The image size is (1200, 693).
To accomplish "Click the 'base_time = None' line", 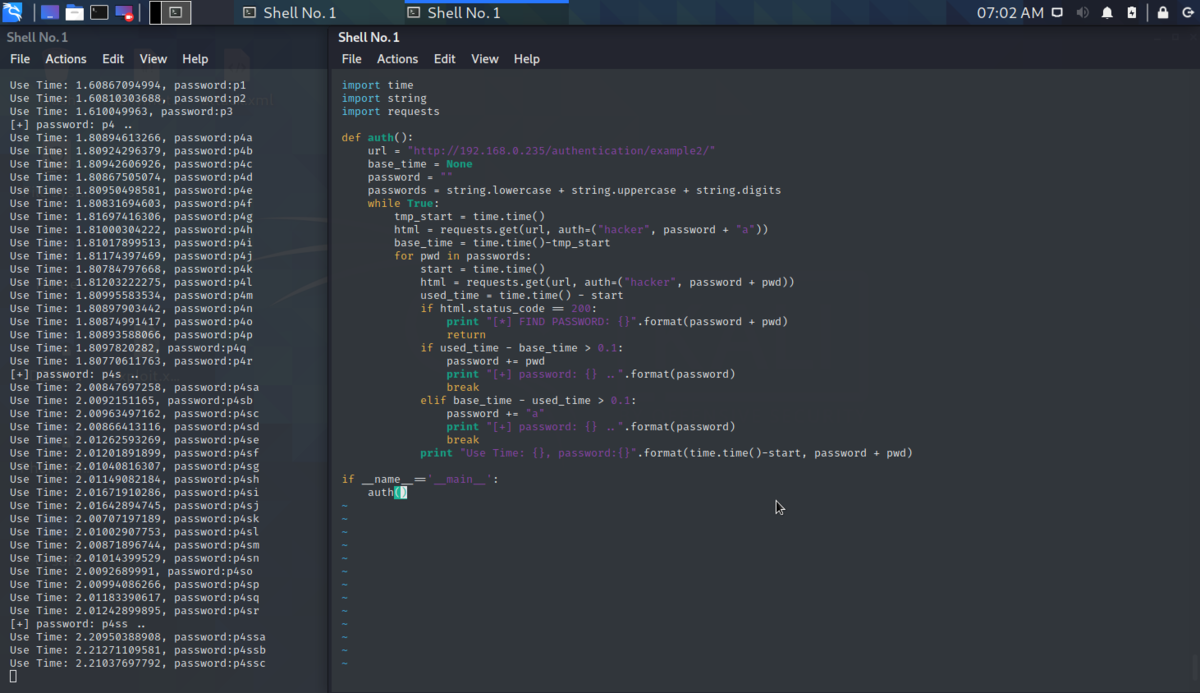I will point(420,164).
